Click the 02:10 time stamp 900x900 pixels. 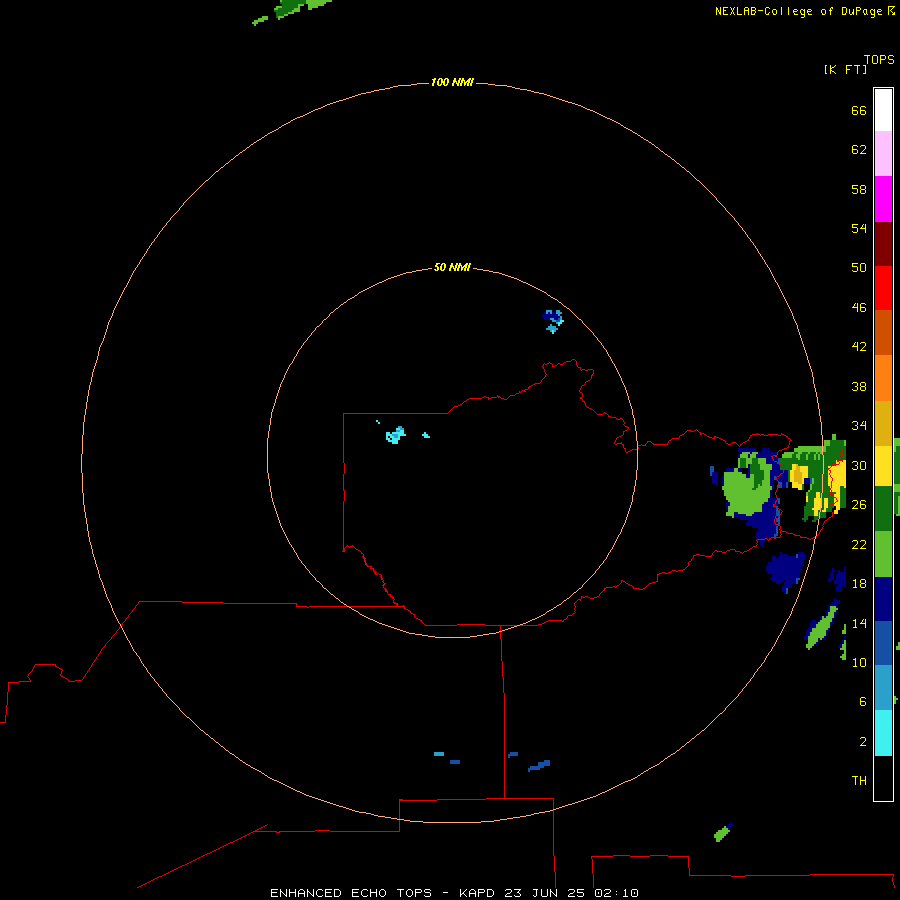pyautogui.click(x=616, y=893)
